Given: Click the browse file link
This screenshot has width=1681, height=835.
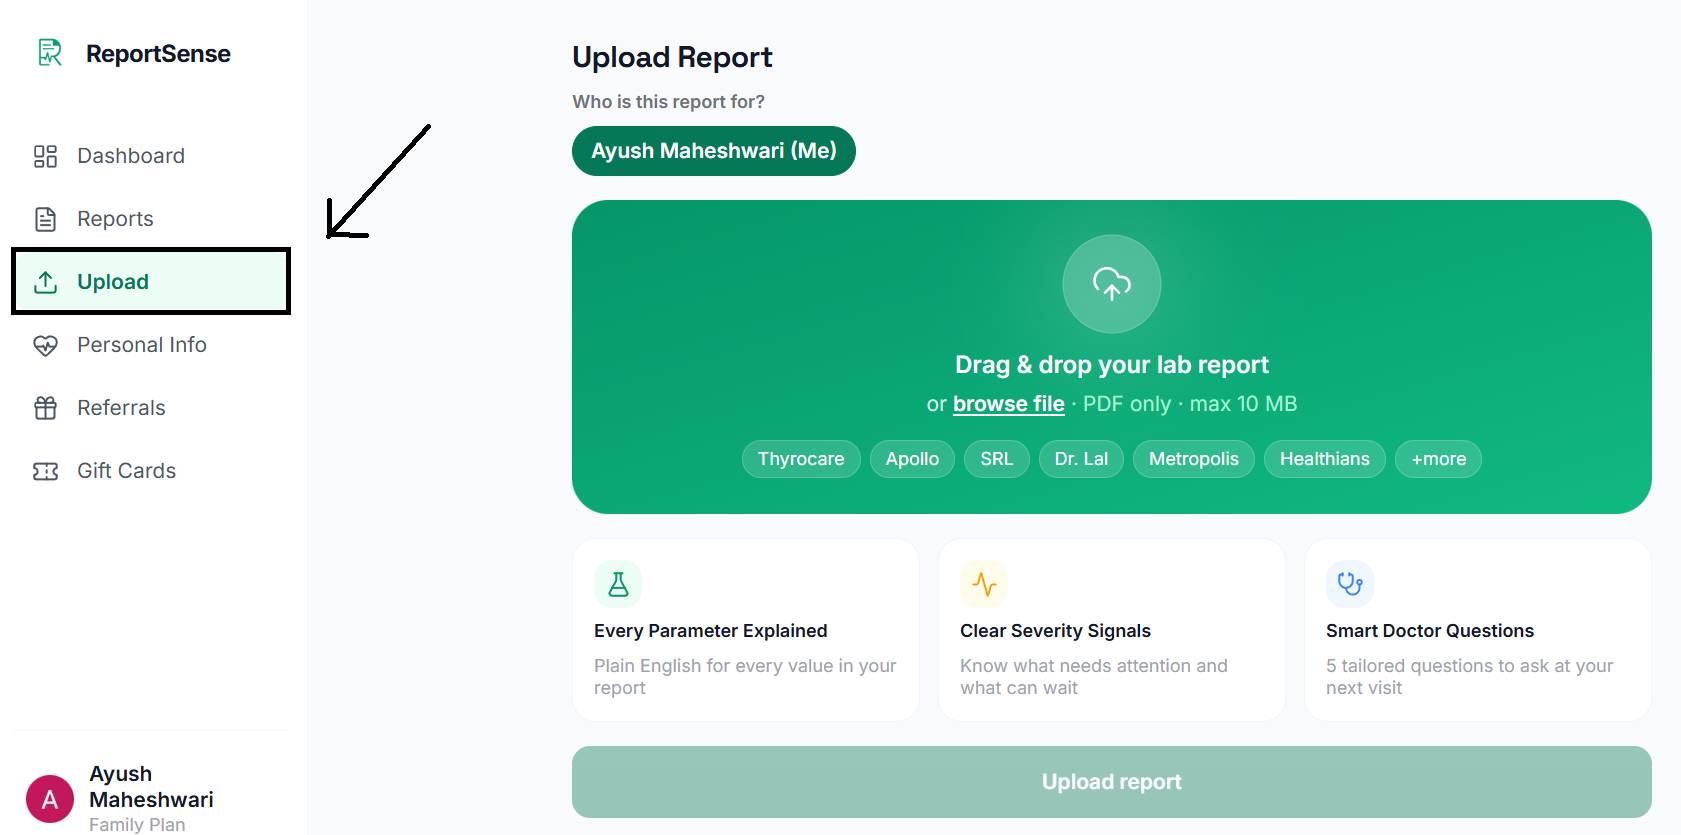Looking at the screenshot, I should (1008, 404).
